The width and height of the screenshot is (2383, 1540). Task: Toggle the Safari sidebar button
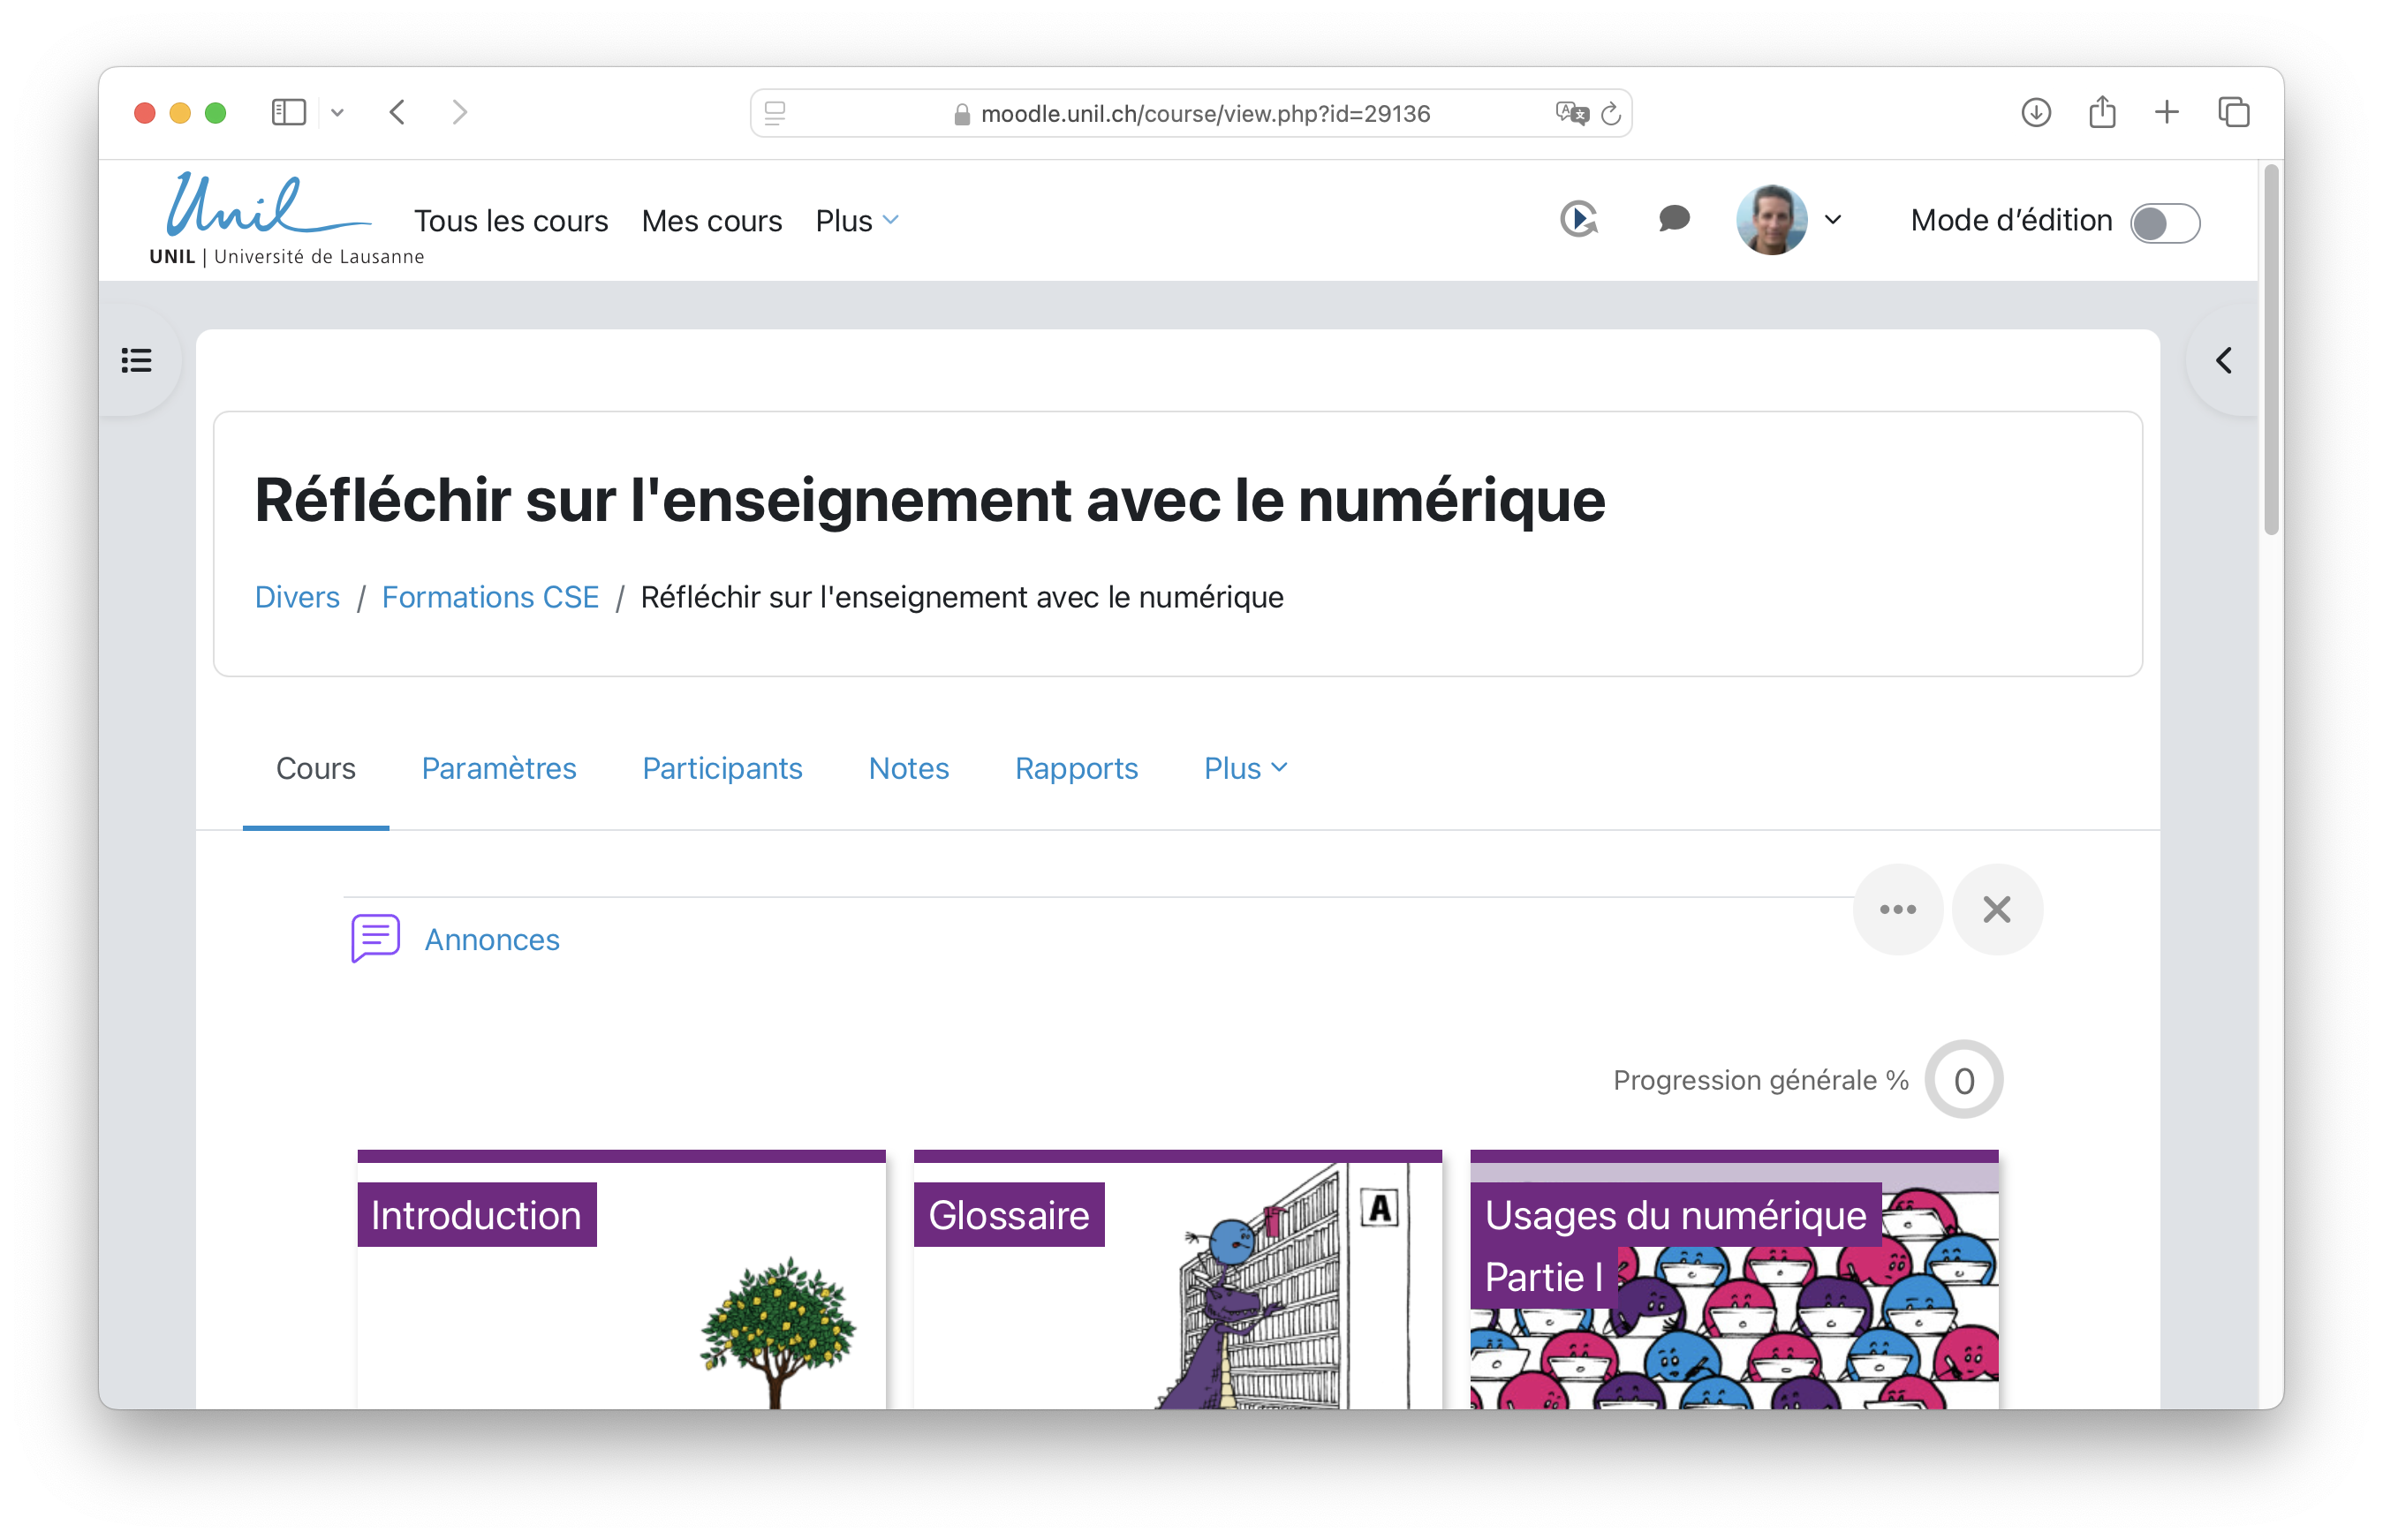tap(289, 112)
